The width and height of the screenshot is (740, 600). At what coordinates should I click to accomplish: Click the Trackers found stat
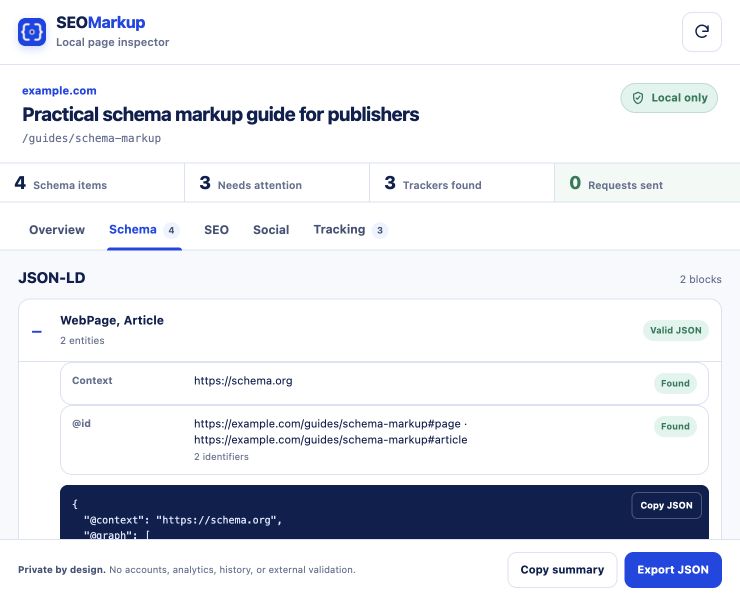click(x=462, y=183)
